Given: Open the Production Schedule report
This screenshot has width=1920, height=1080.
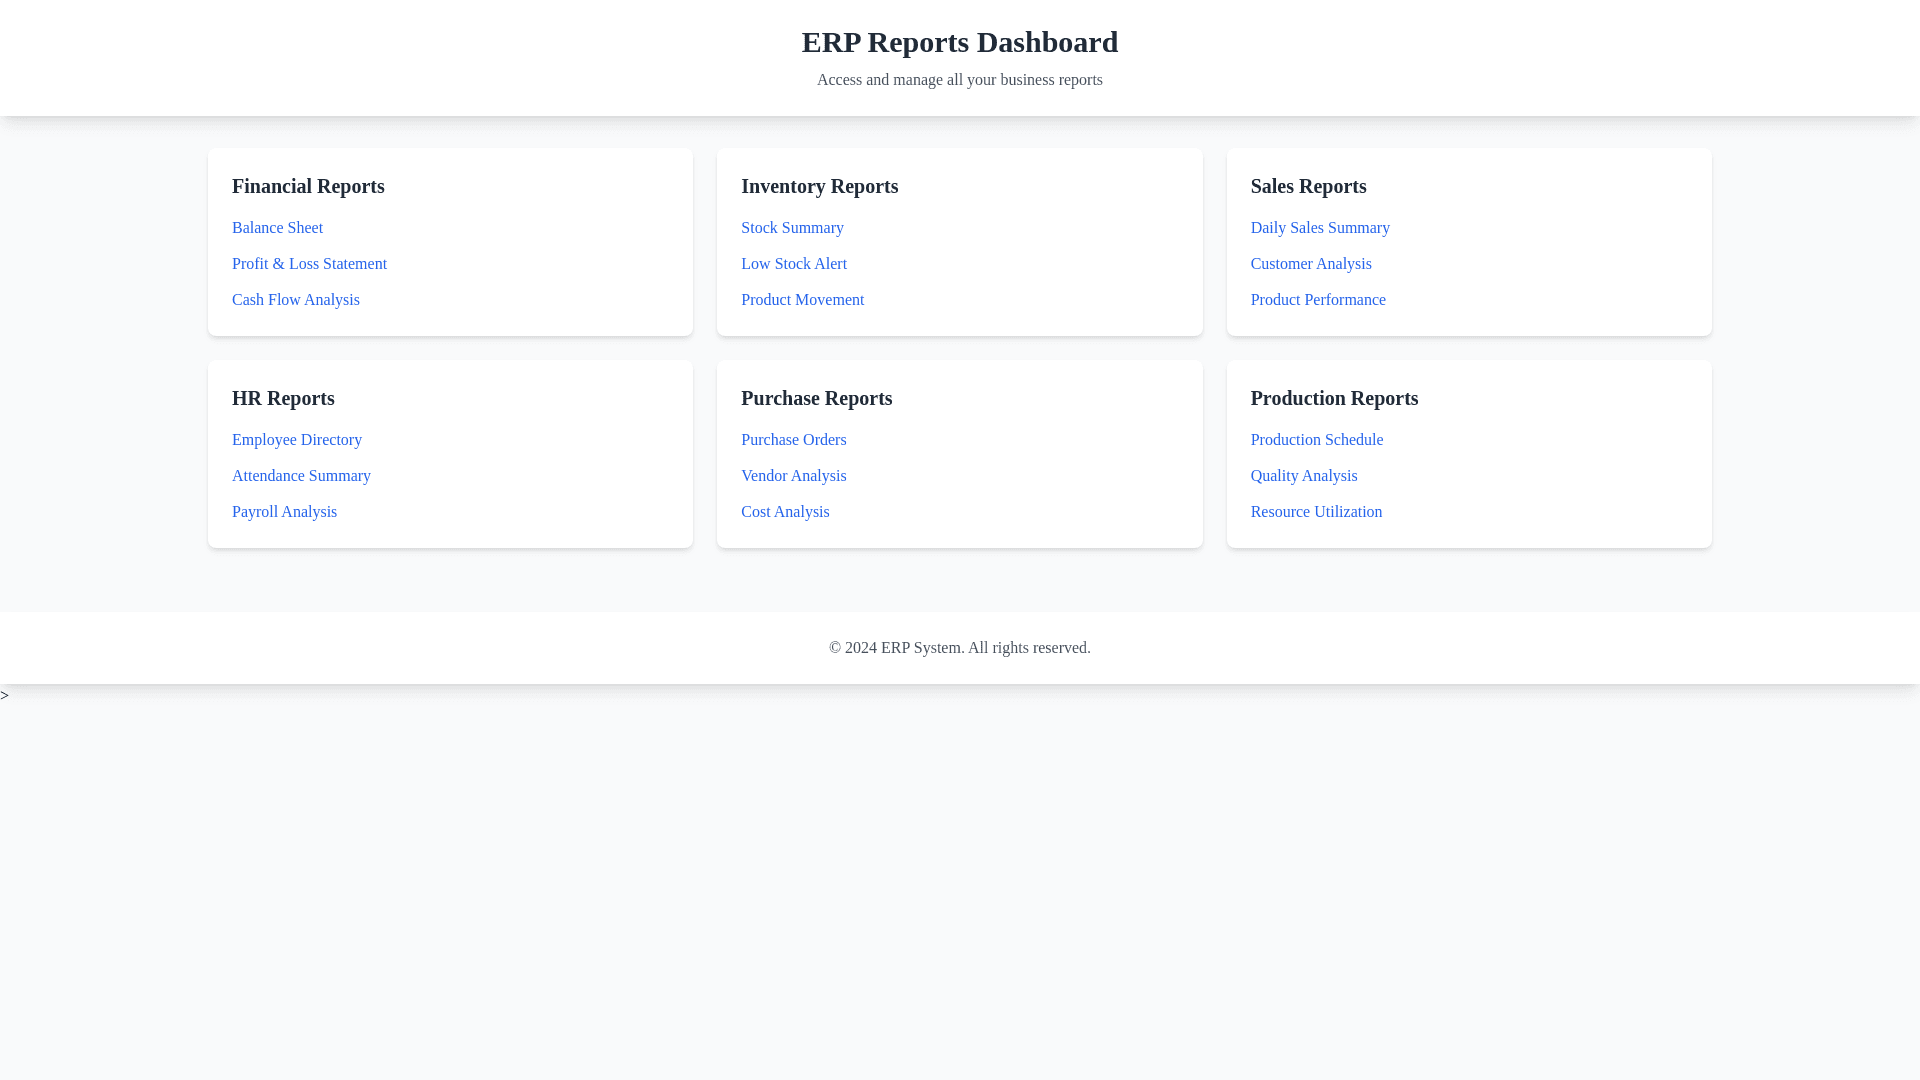Looking at the screenshot, I should pos(1316,440).
